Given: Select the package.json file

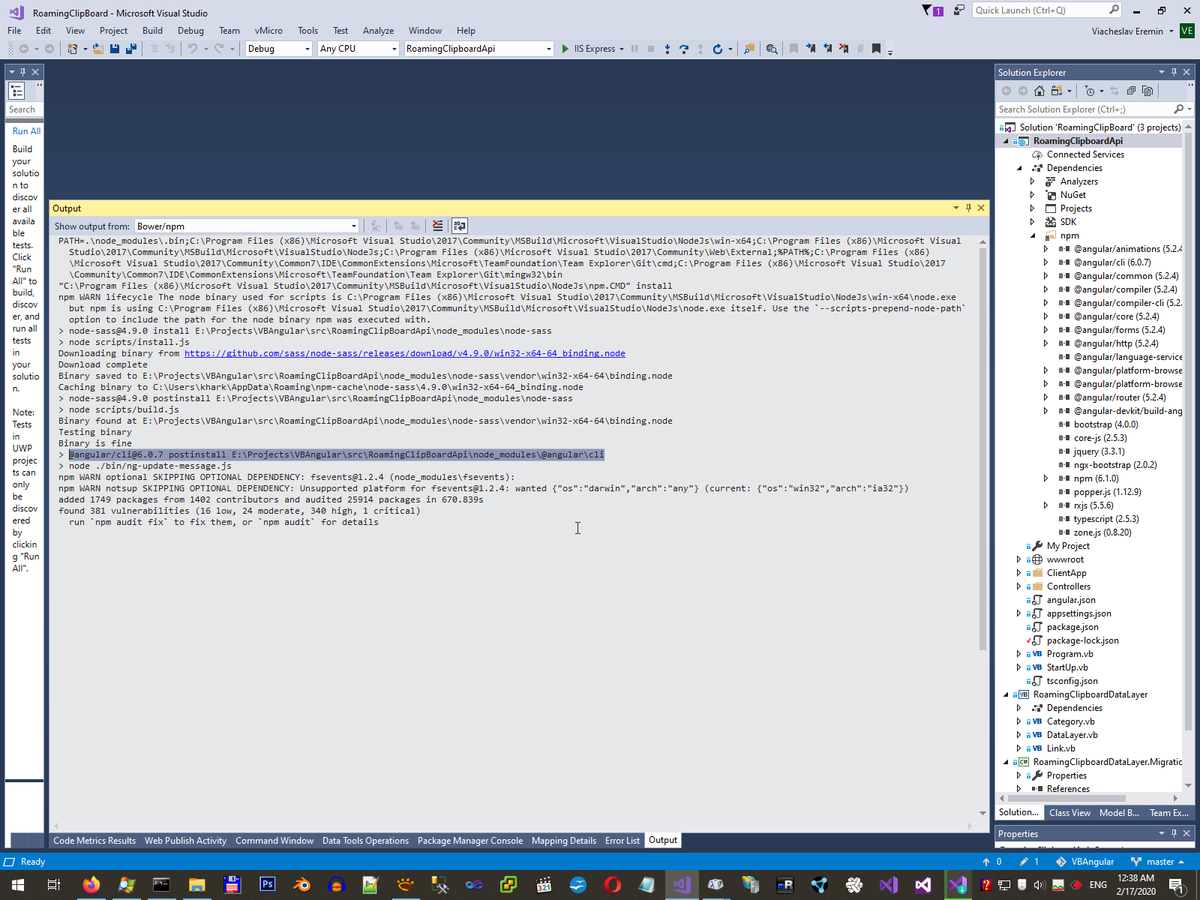Looking at the screenshot, I should coord(1072,627).
